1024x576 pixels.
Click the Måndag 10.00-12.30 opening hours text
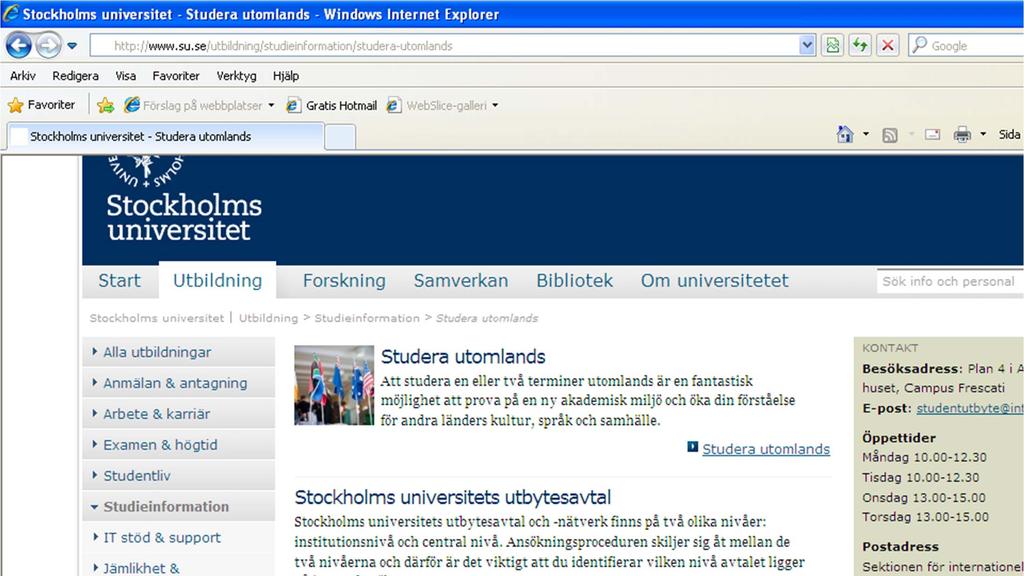click(924, 457)
